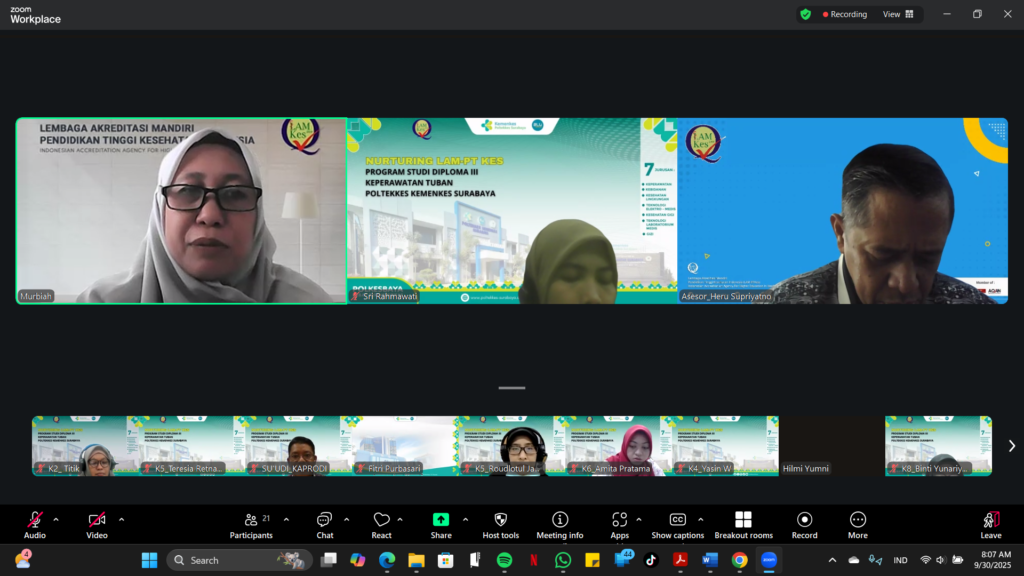Open Adobe Acrobat from the taskbar
The height and width of the screenshot is (576, 1024).
[680, 560]
